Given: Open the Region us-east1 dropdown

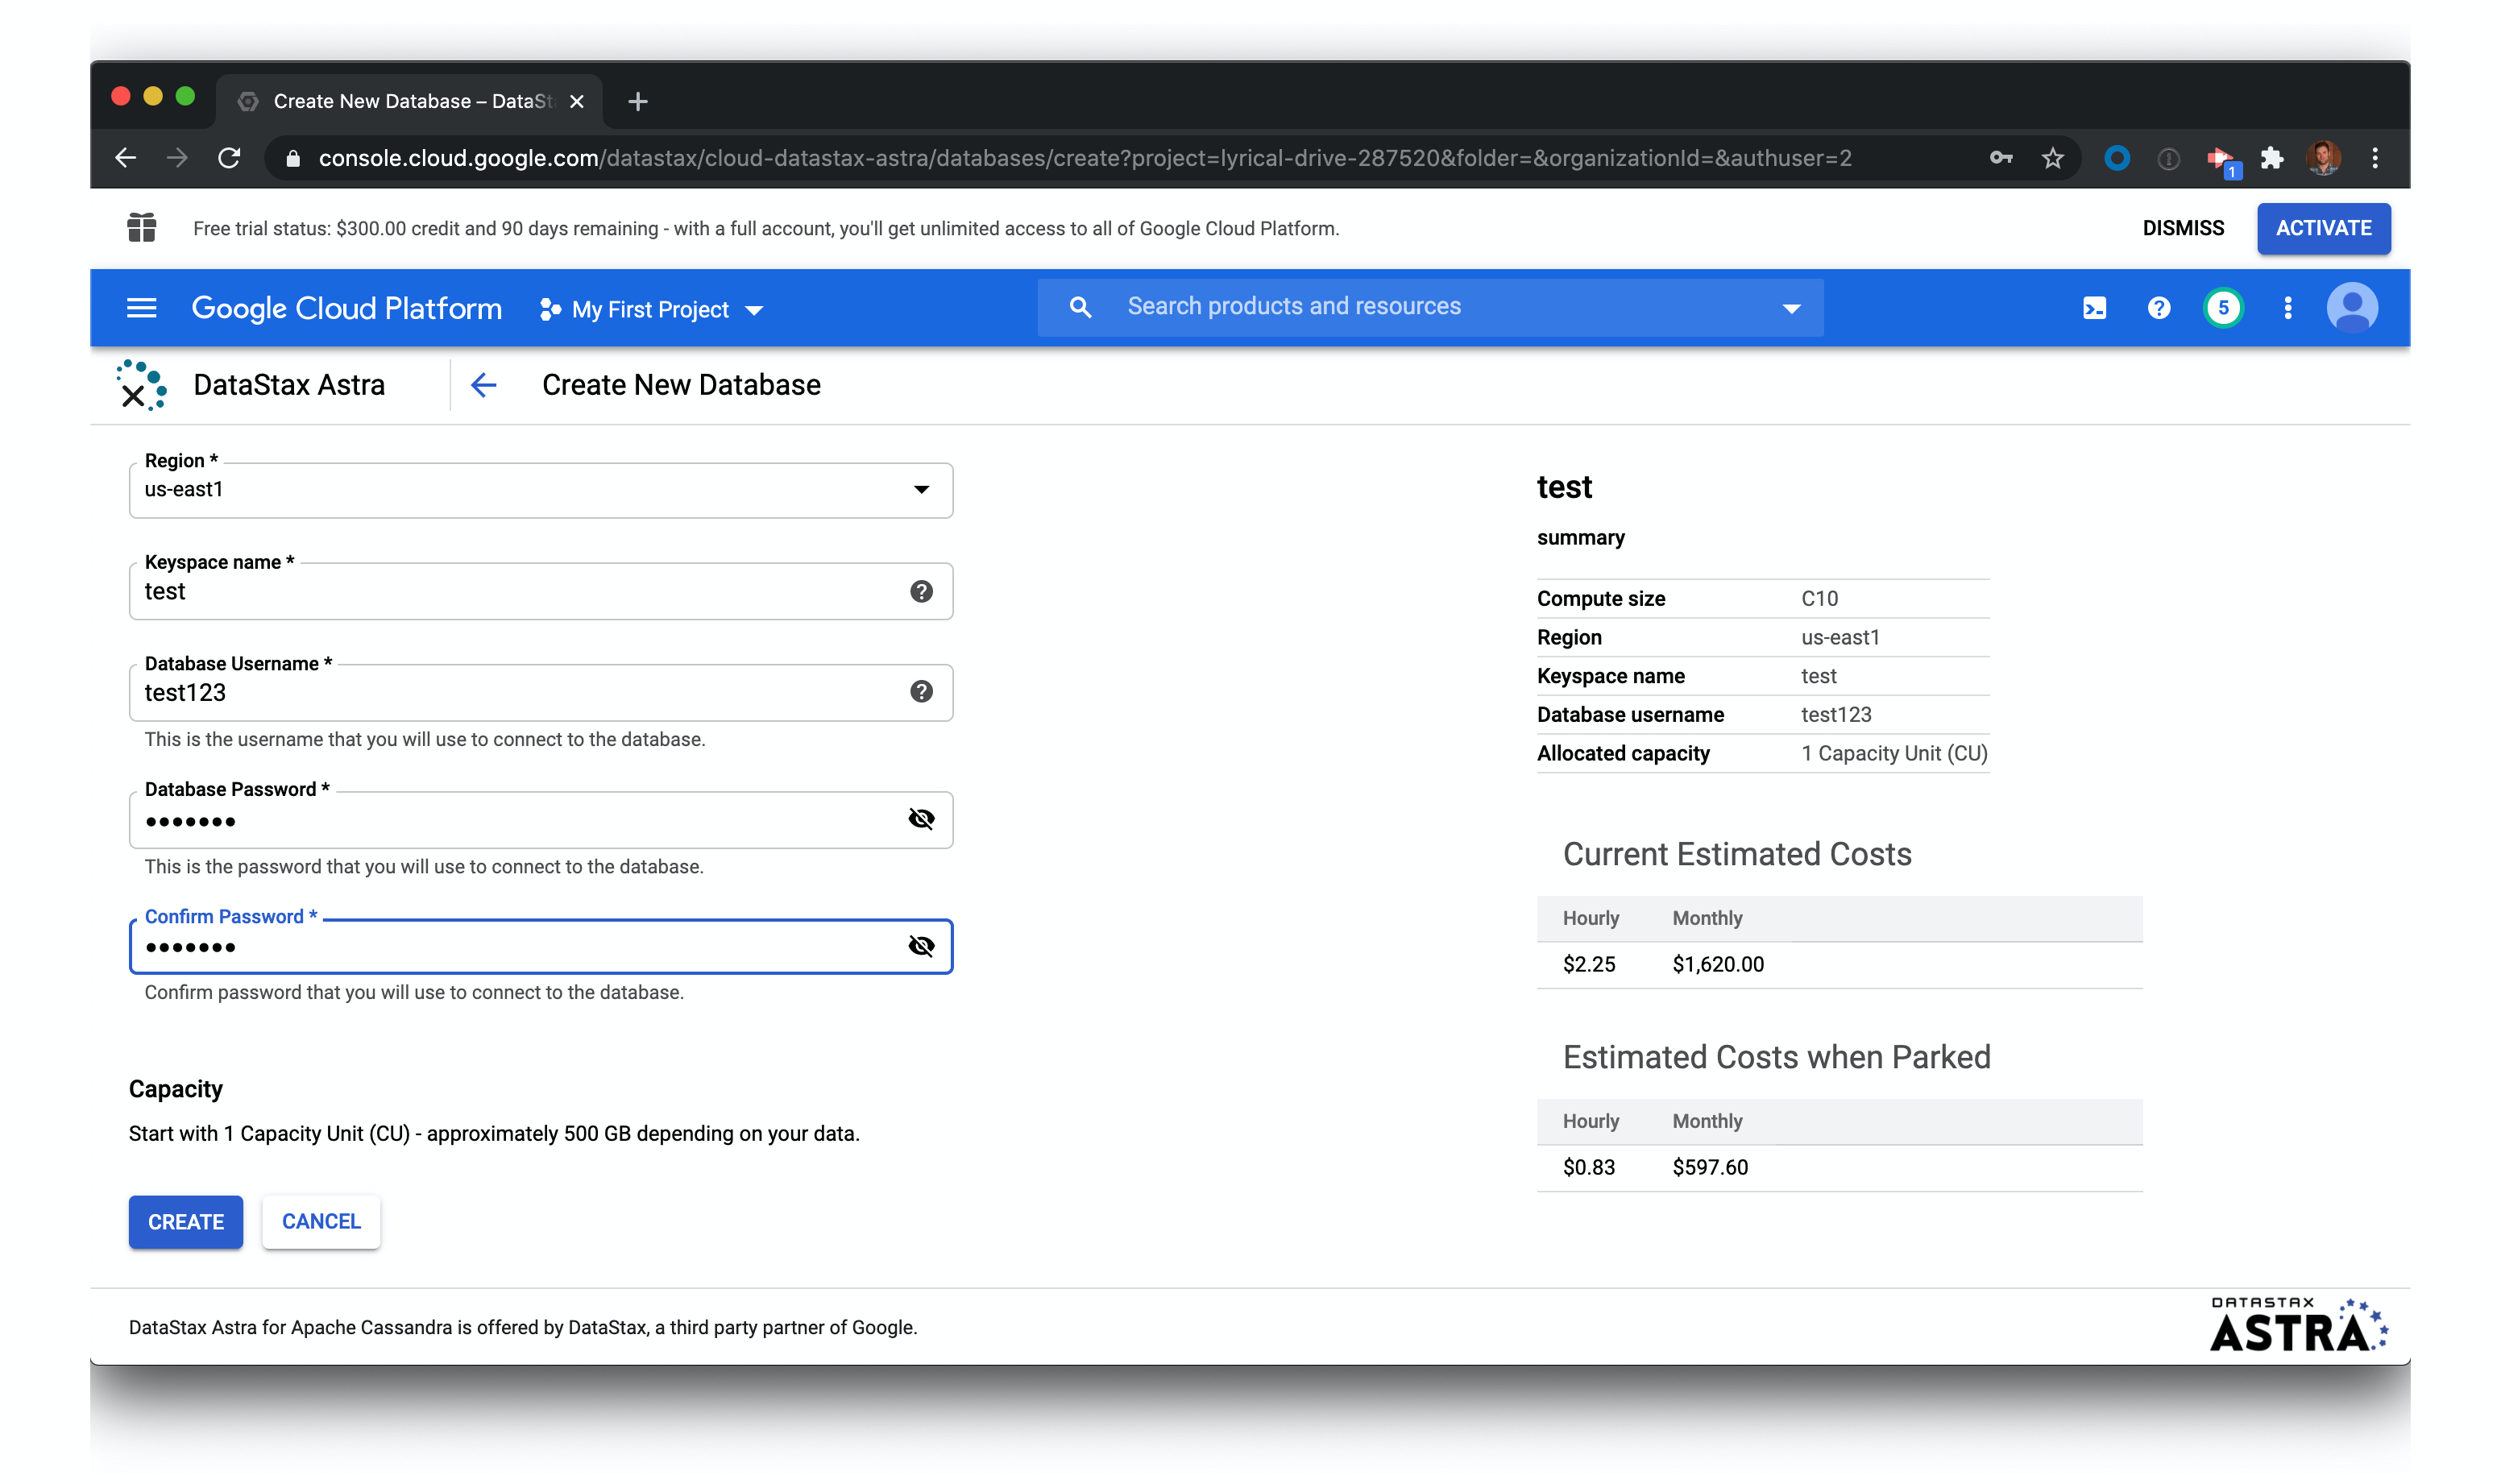Looking at the screenshot, I should tap(541, 490).
